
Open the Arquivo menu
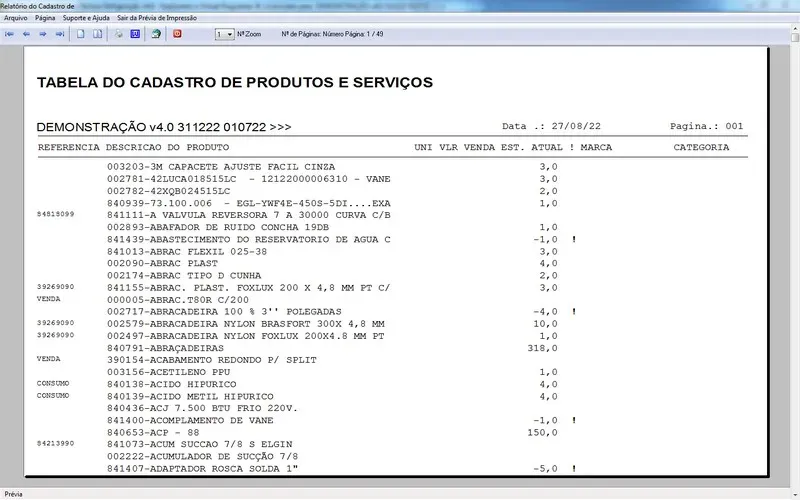[x=16, y=19]
